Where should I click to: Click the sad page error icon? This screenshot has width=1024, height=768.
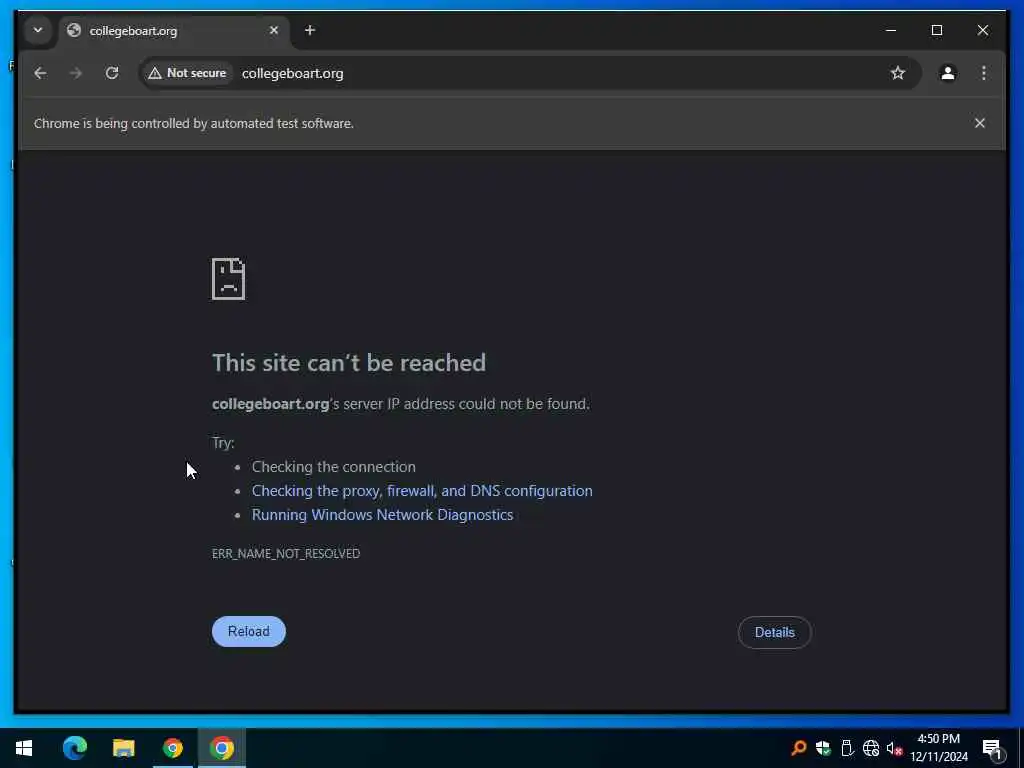[x=229, y=279]
